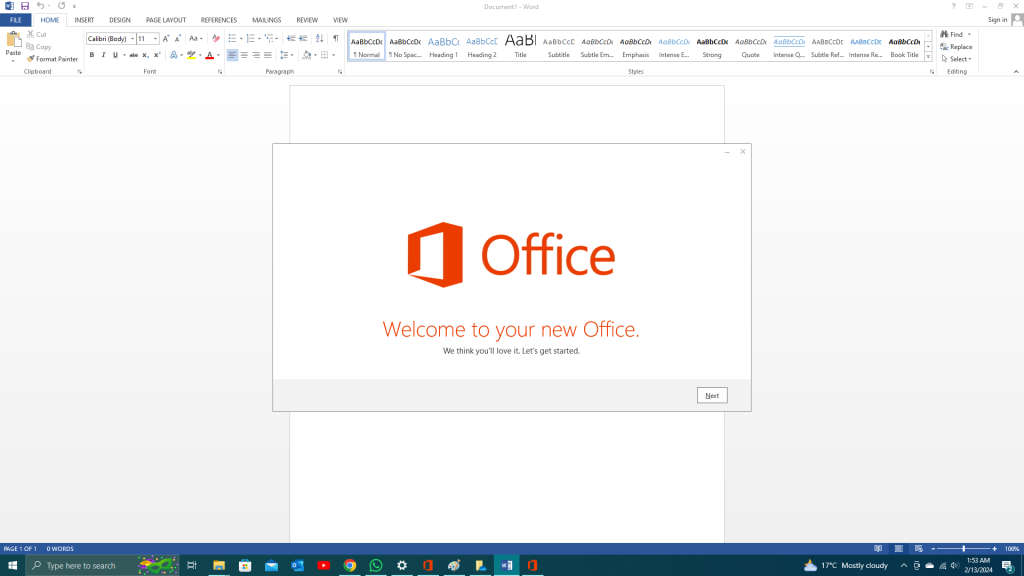Center align the paragraph text
1024x576 pixels.
[x=245, y=54]
